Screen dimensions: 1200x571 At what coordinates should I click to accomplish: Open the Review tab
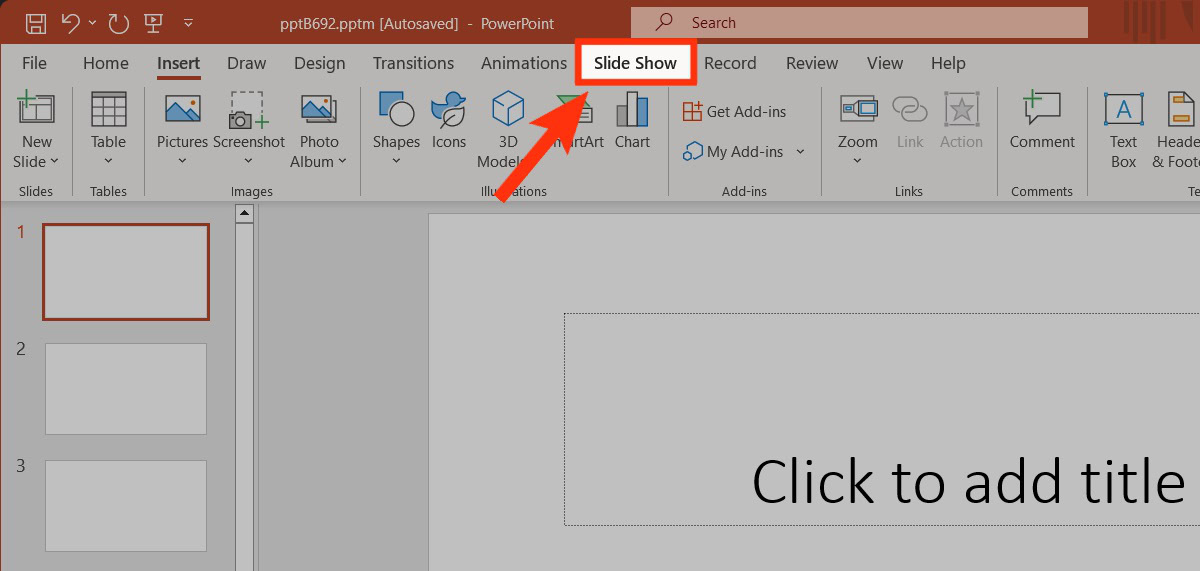coord(812,63)
